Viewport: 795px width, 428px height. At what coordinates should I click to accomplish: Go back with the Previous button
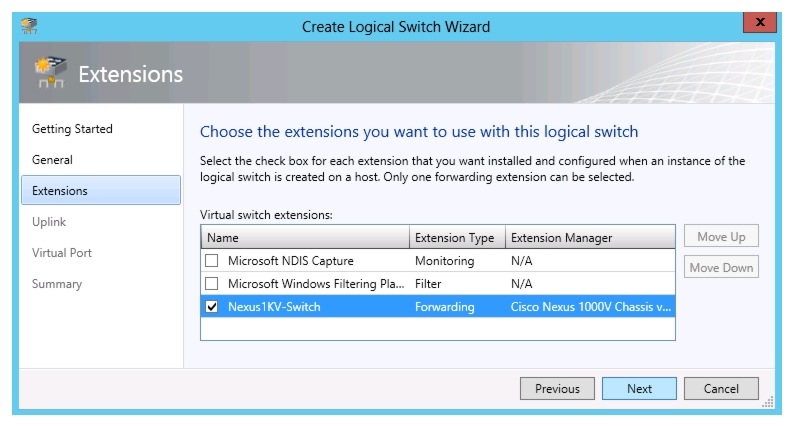557,388
